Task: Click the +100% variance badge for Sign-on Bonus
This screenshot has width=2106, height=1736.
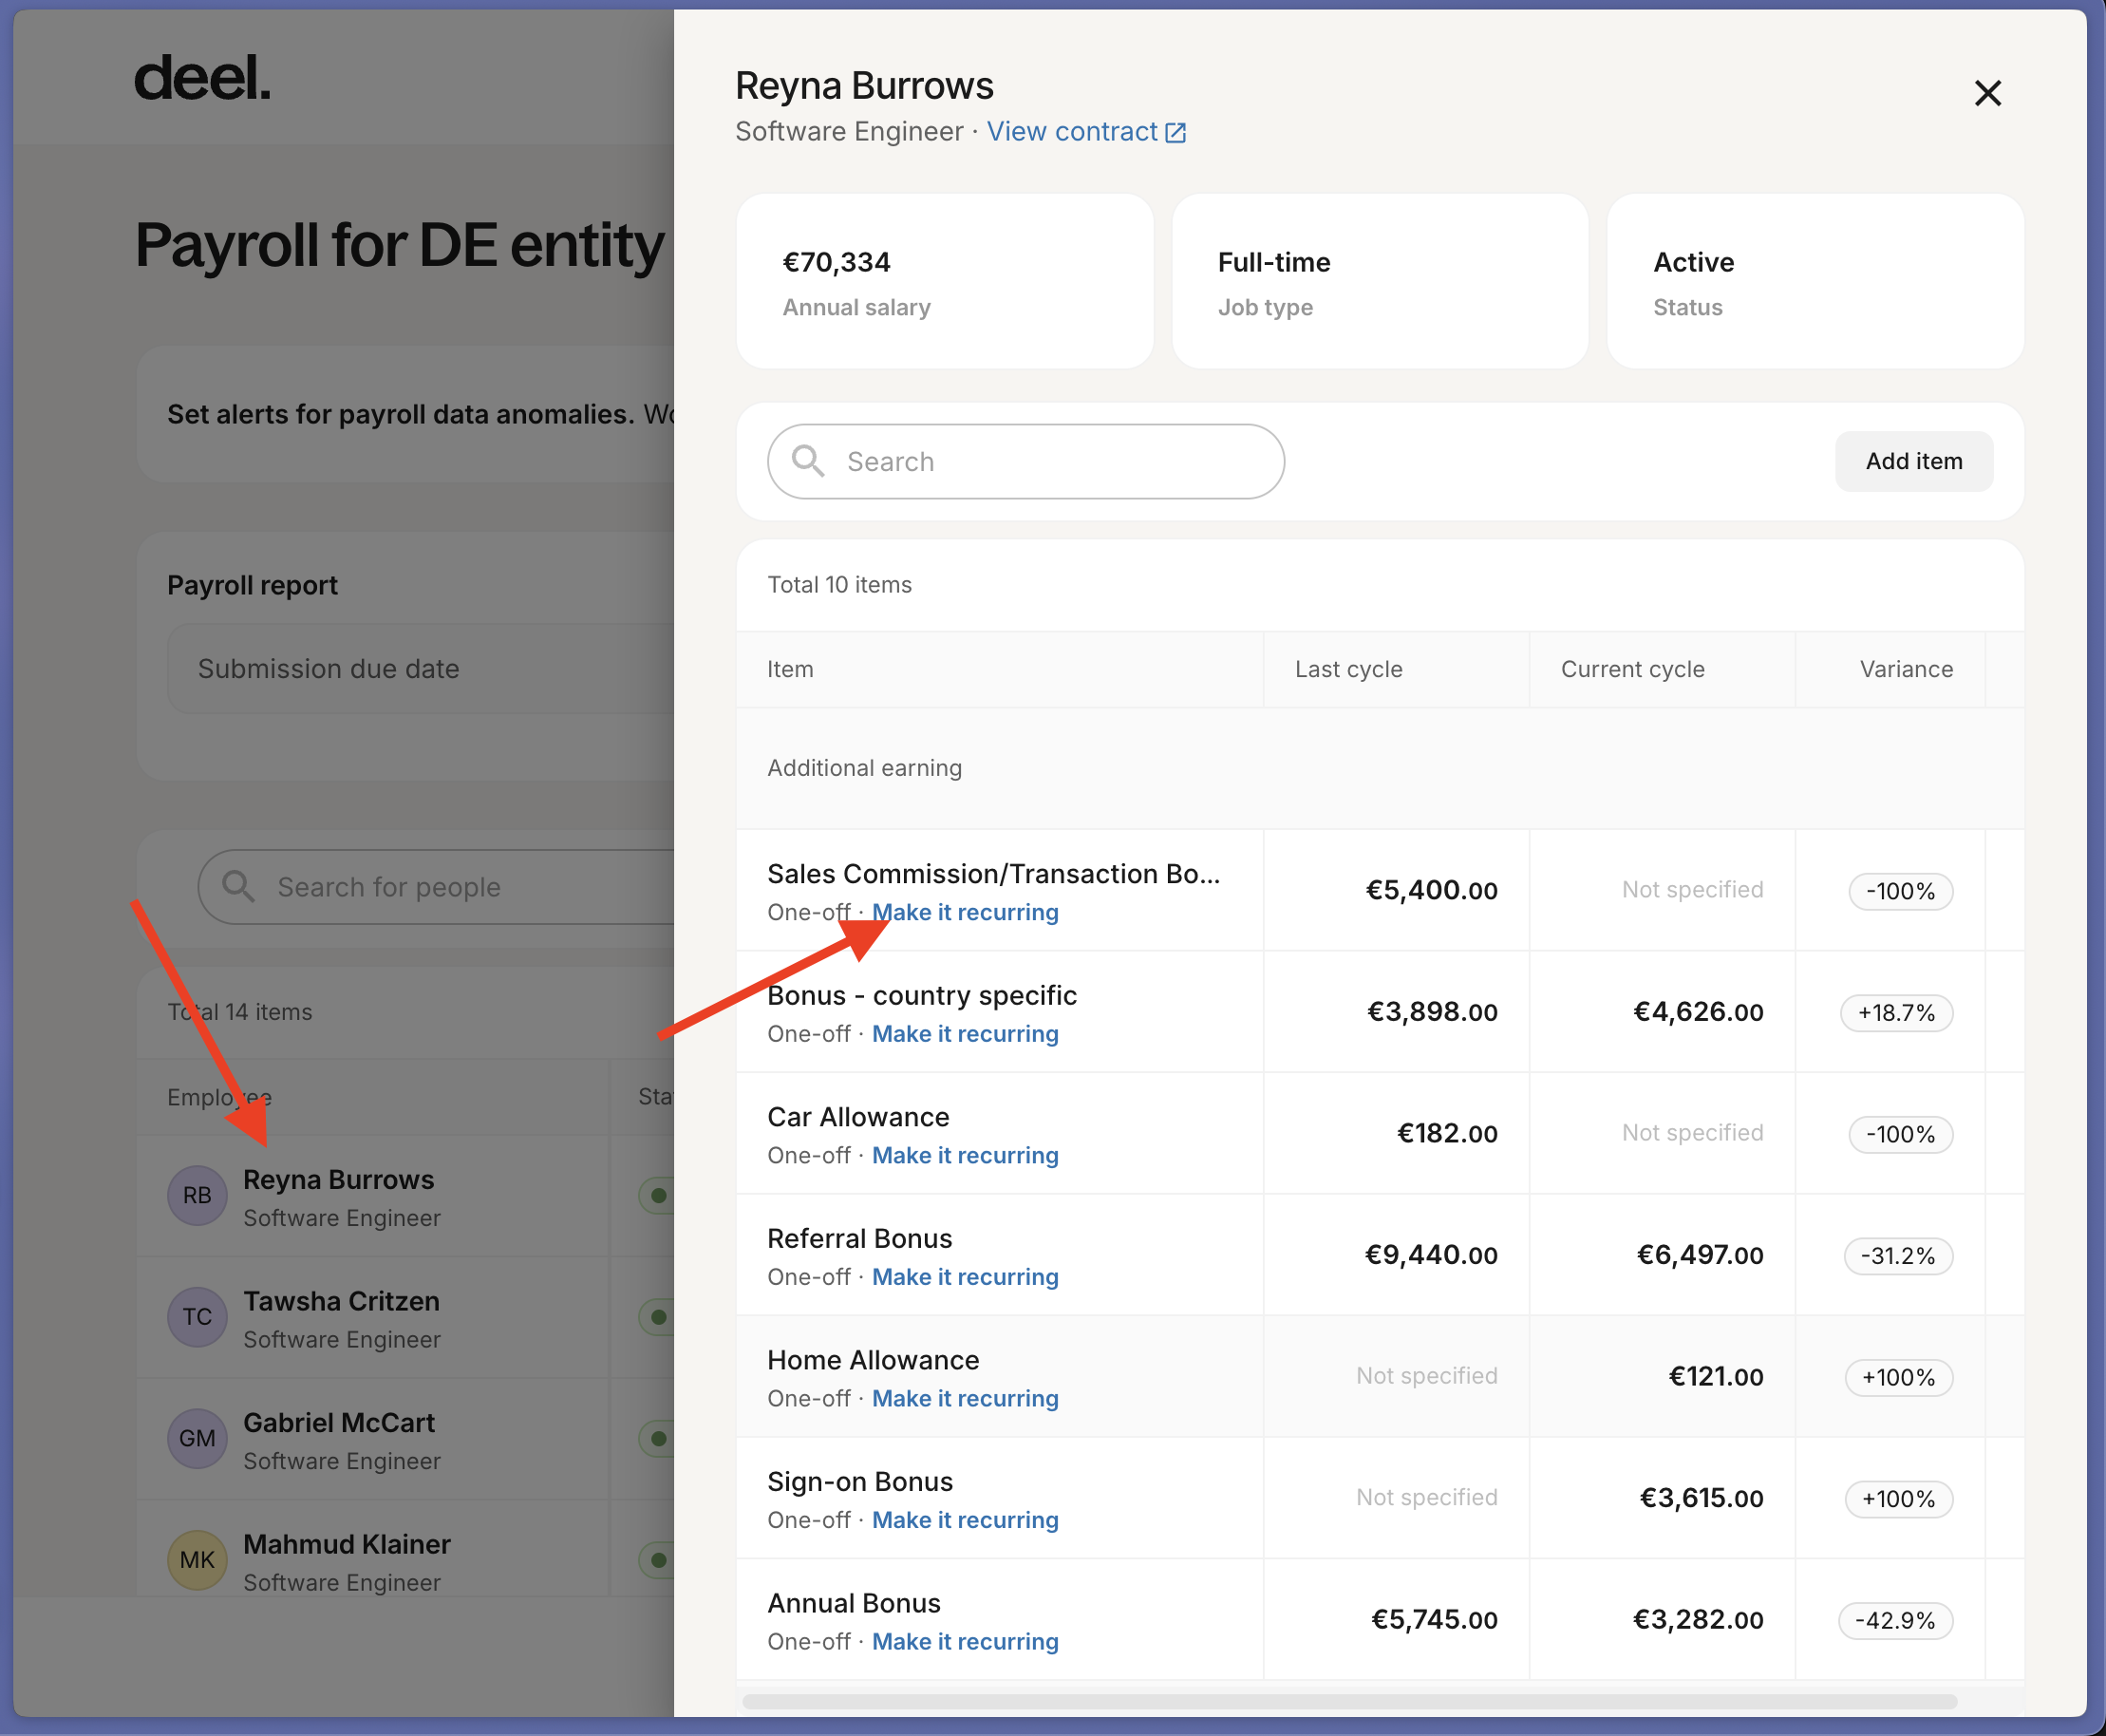Action: pyautogui.click(x=1898, y=1499)
